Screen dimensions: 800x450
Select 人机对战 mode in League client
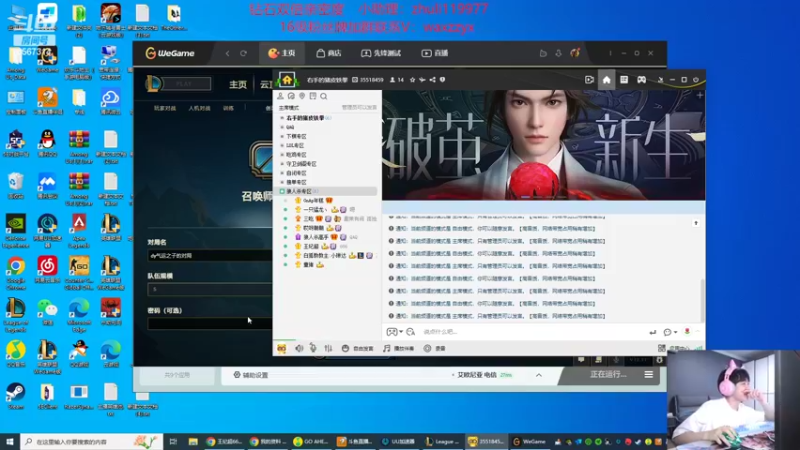199,108
